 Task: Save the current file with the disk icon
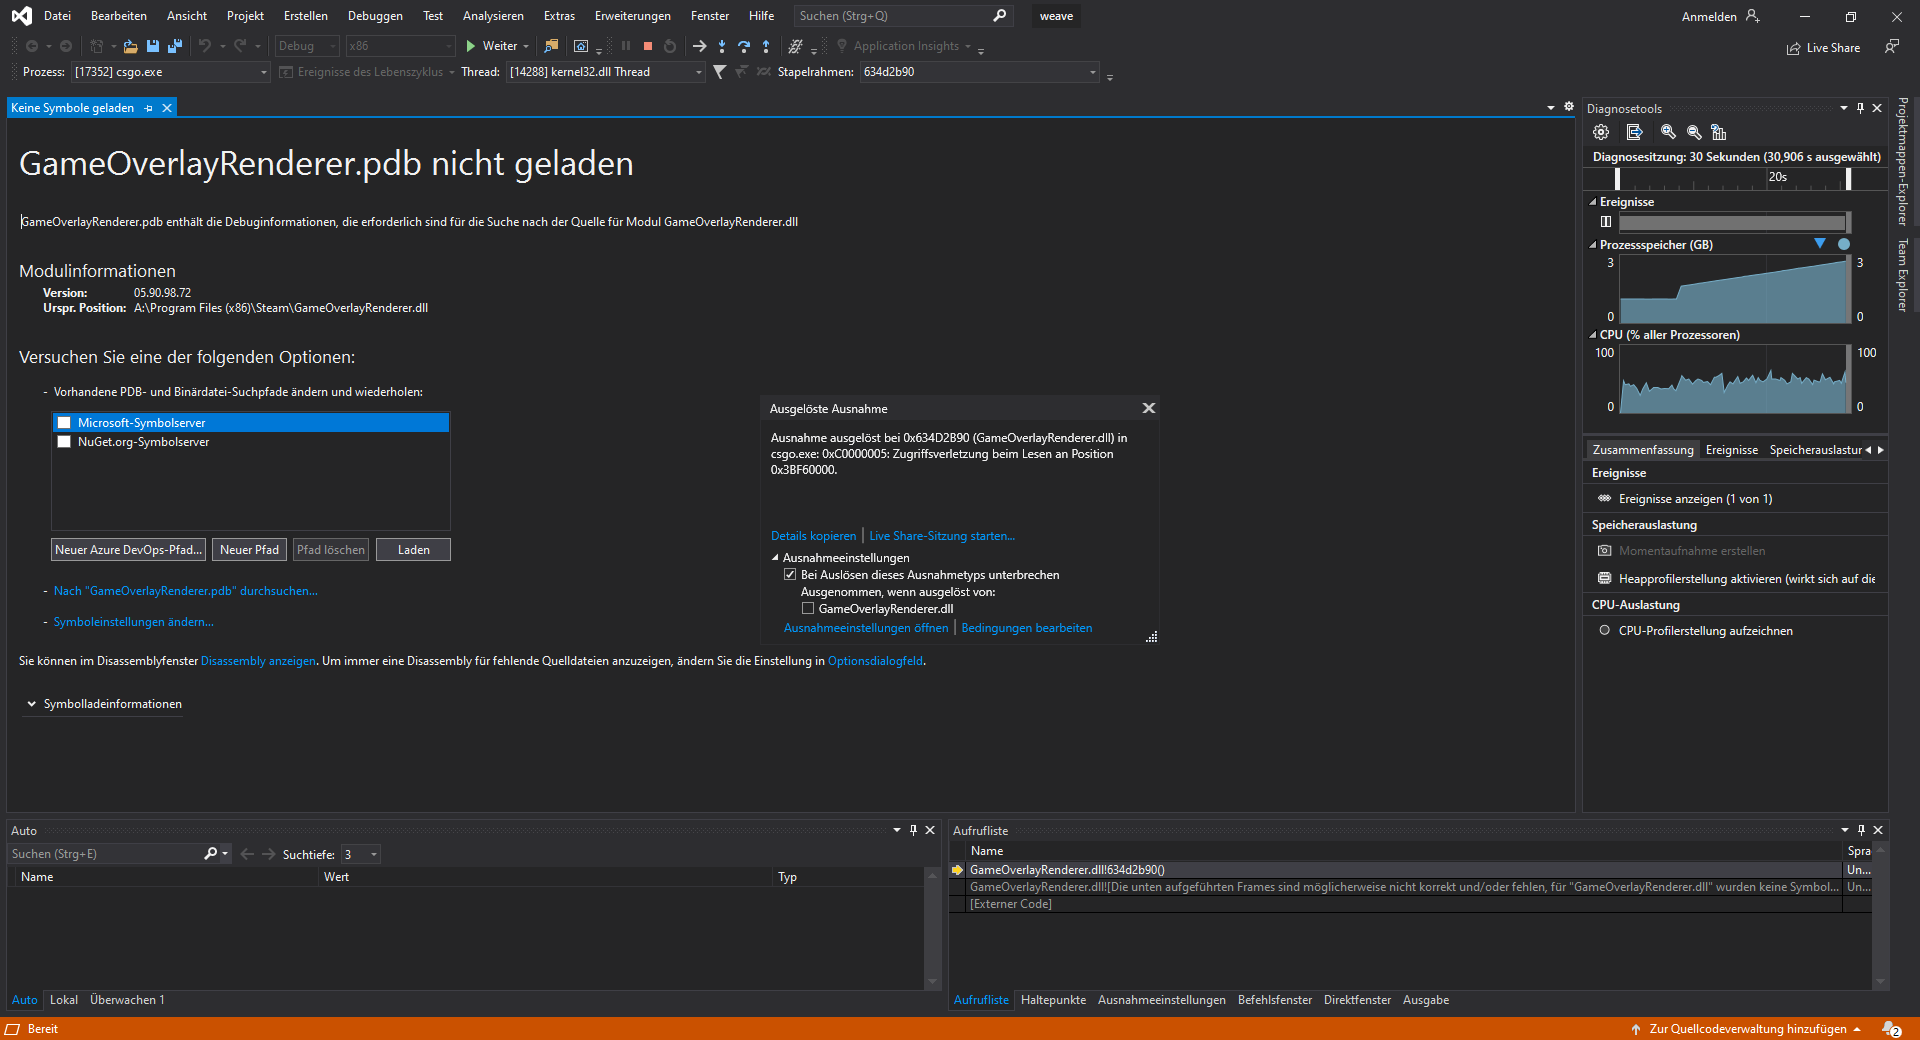(153, 46)
